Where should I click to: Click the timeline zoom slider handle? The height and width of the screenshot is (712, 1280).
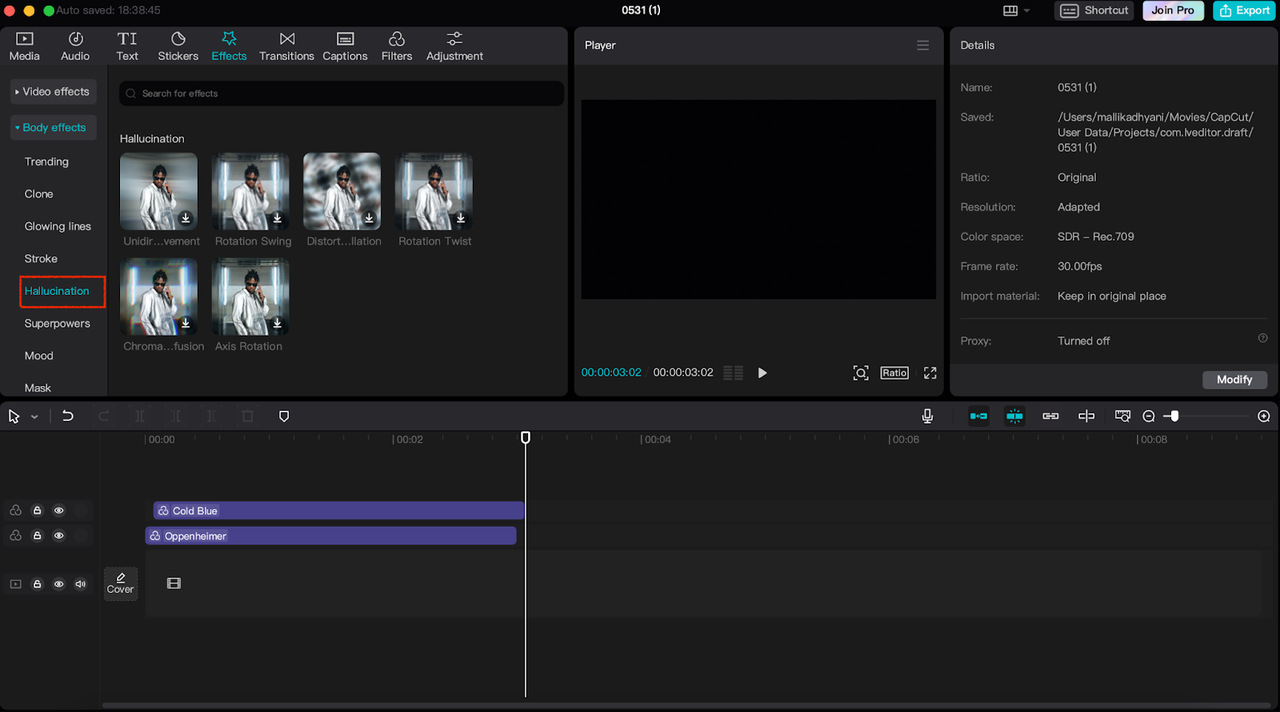(x=1174, y=416)
